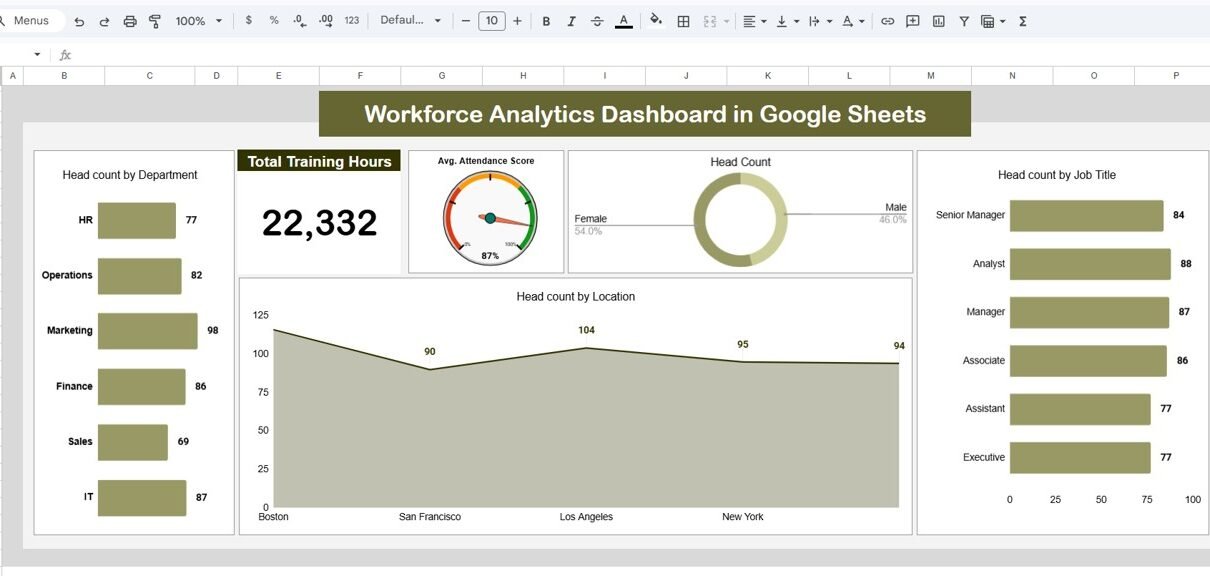Open the Functions sigma menu
The image size is (1210, 576).
click(1023, 21)
